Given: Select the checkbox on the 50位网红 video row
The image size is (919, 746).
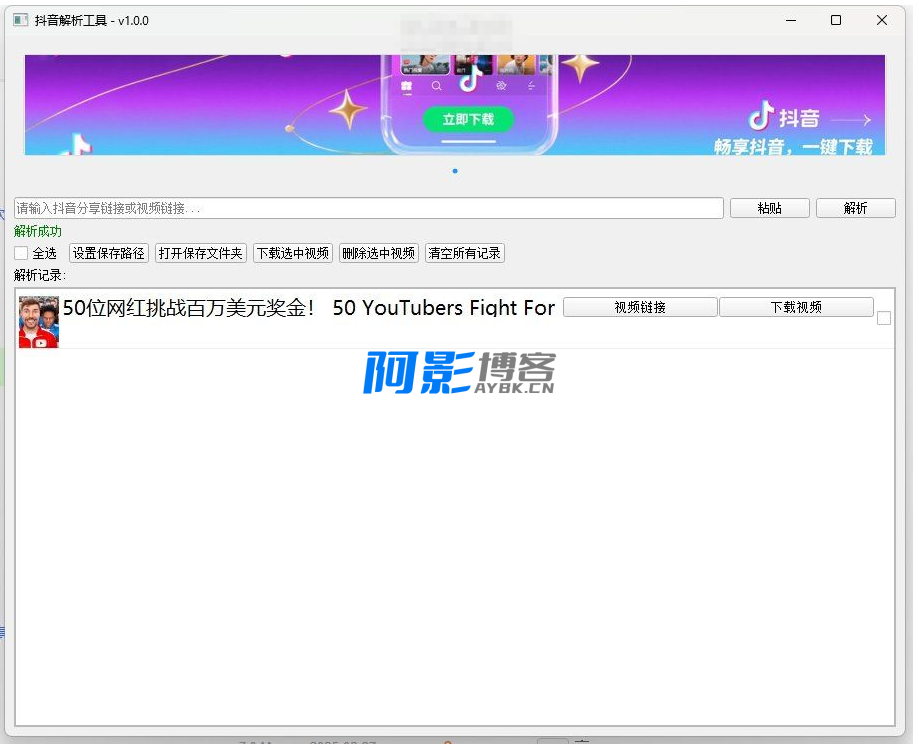Looking at the screenshot, I should pyautogui.click(x=884, y=318).
